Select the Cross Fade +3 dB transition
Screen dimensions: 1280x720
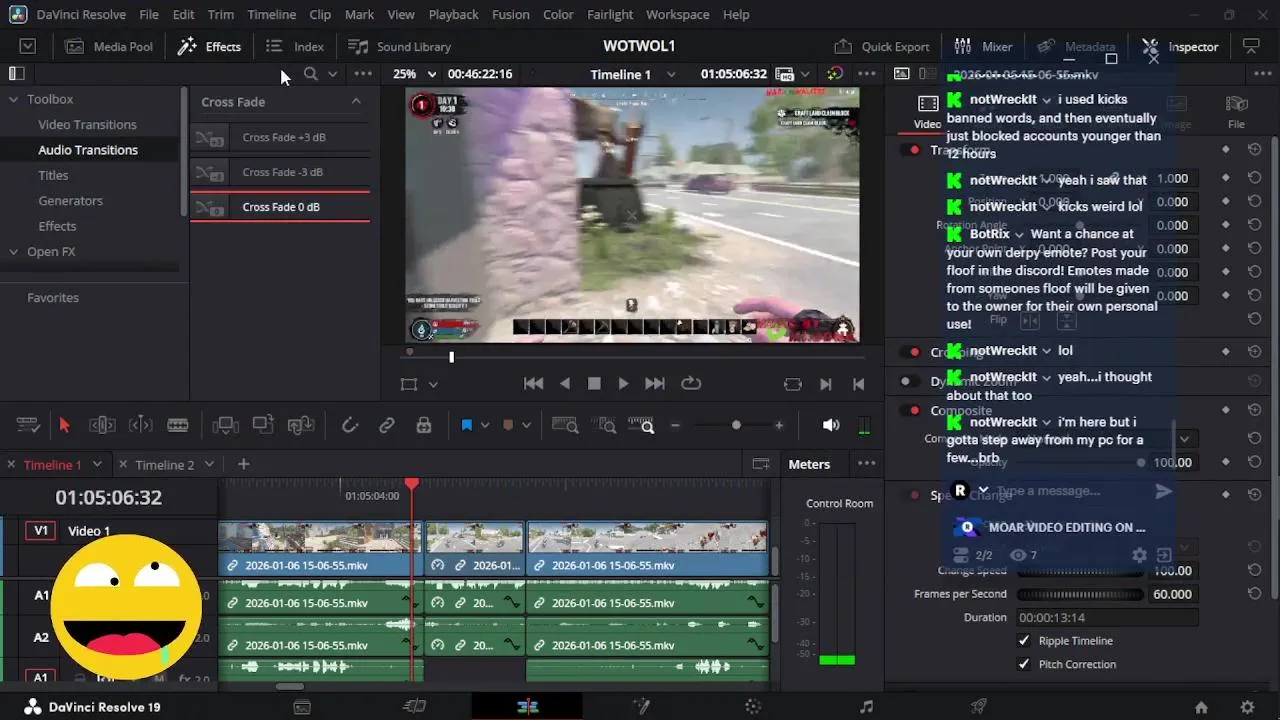click(280, 137)
